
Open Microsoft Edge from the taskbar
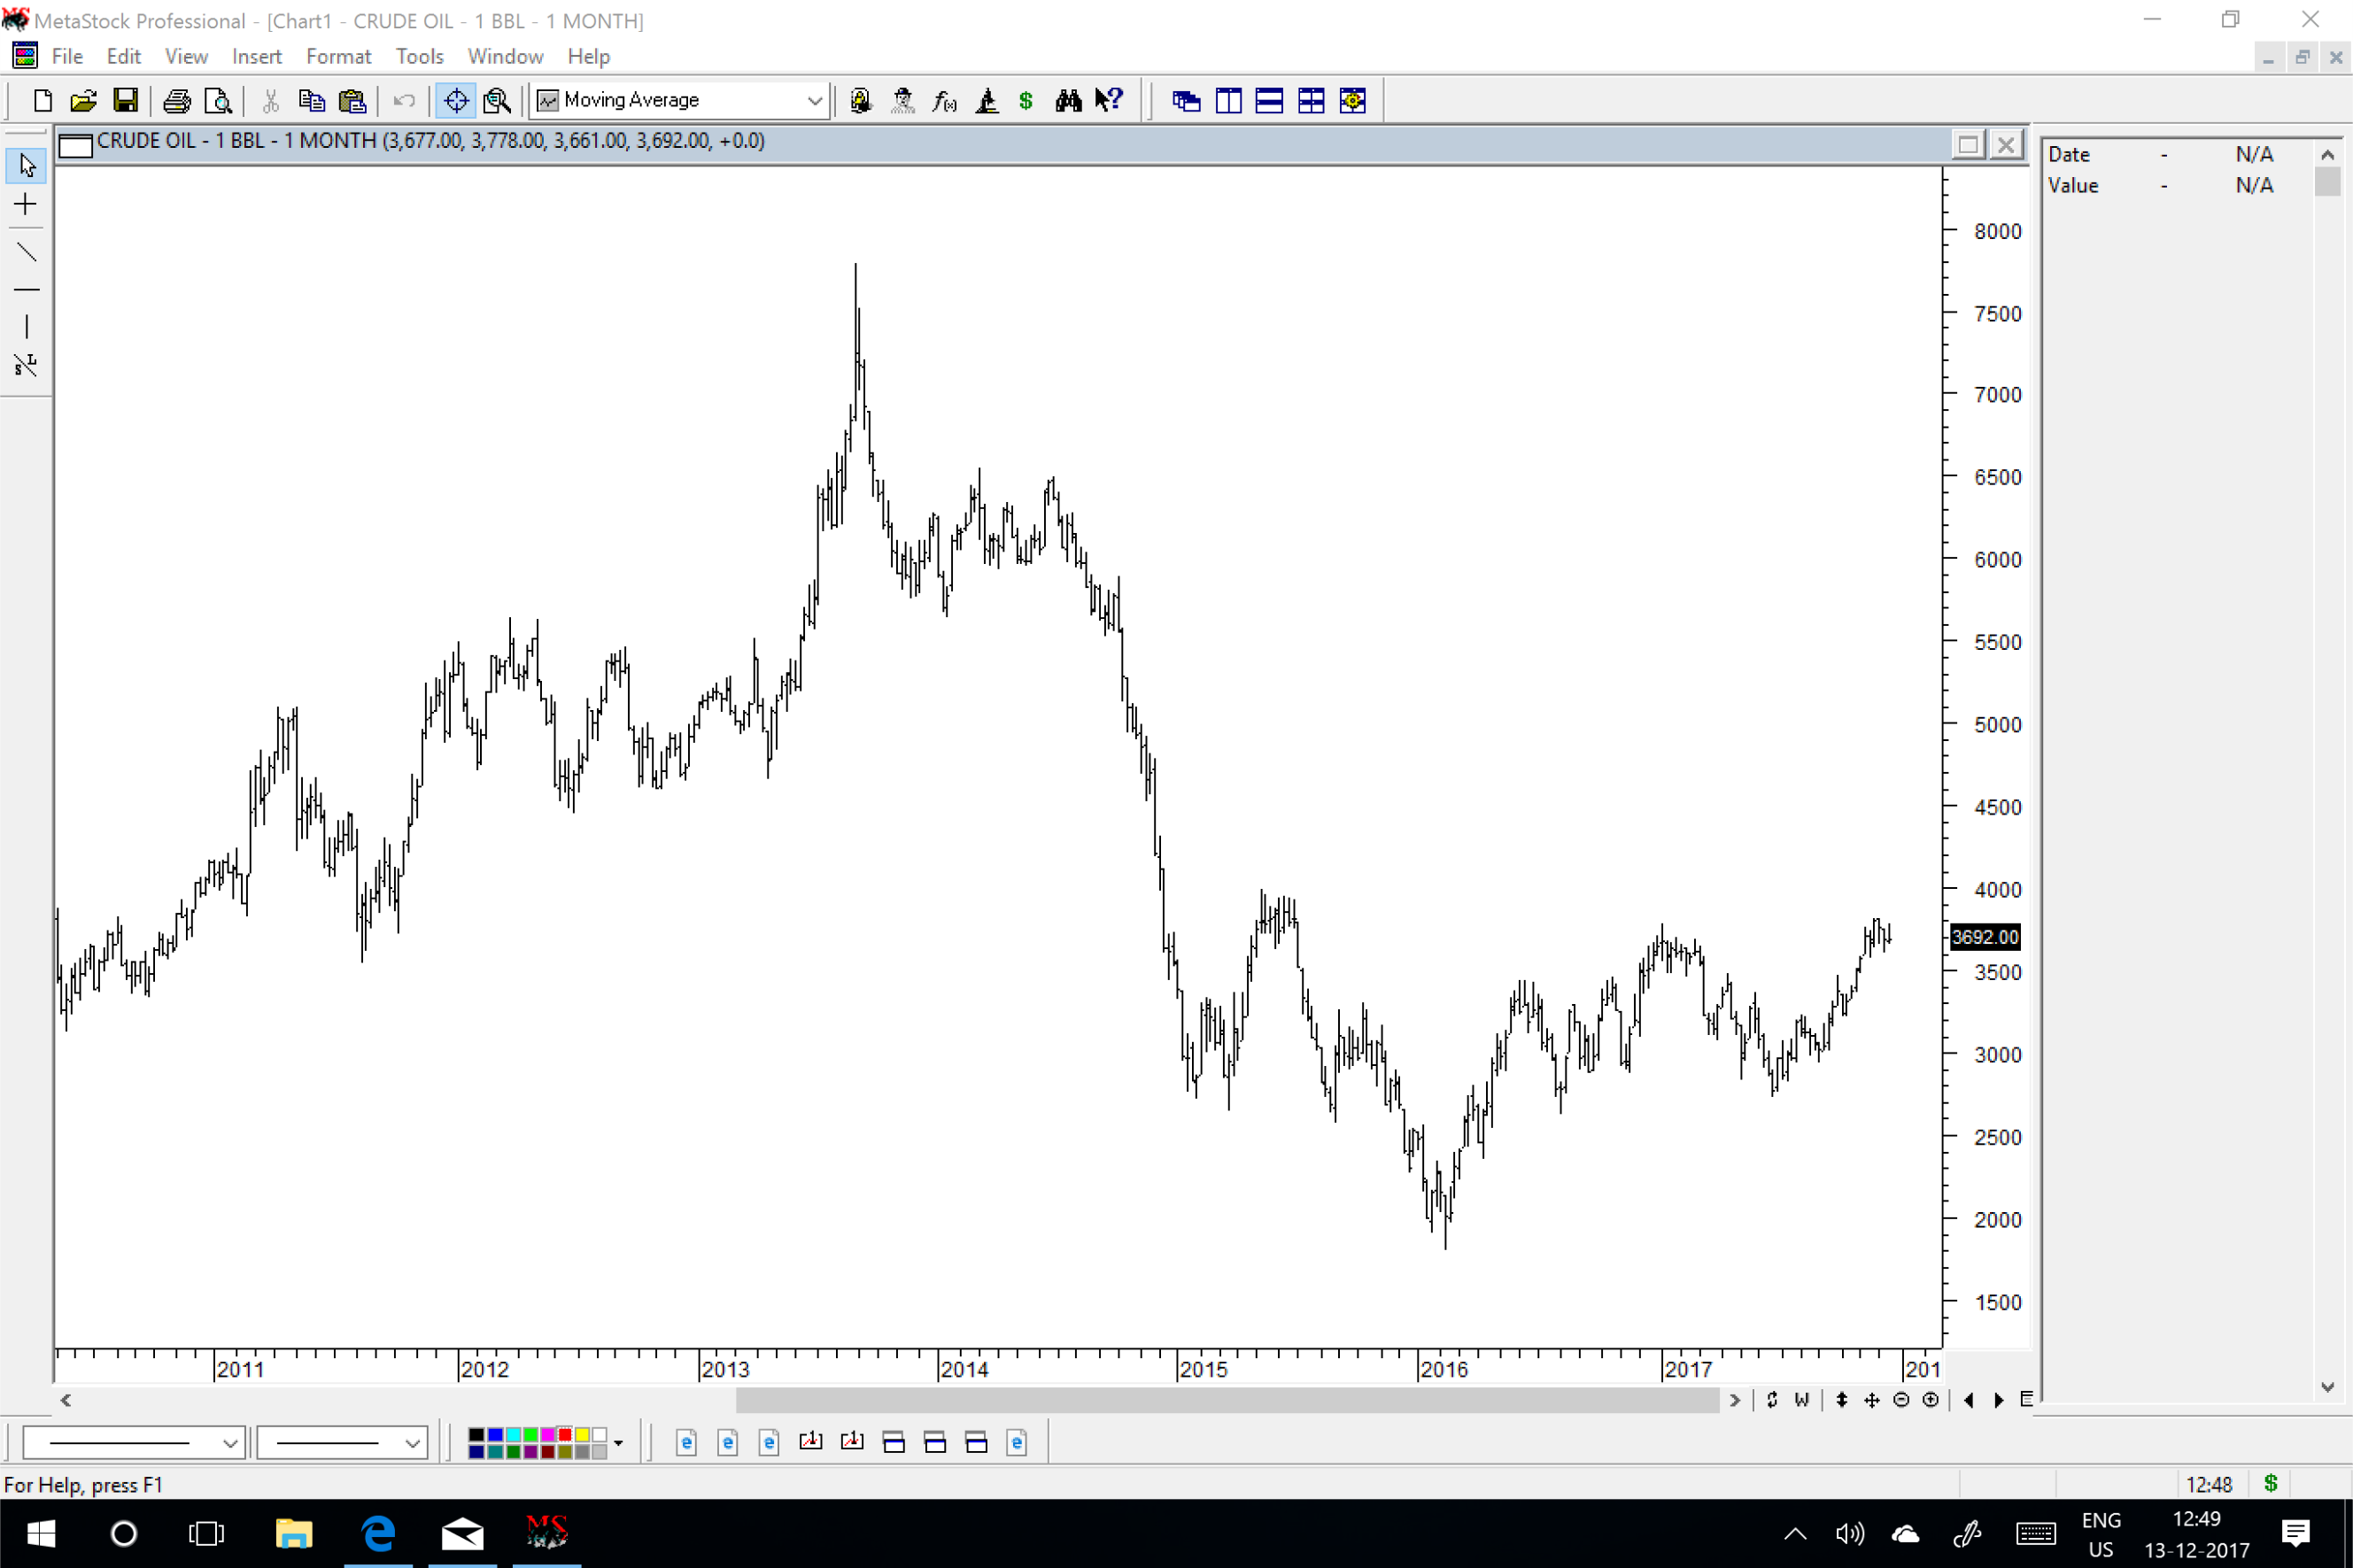click(378, 1532)
